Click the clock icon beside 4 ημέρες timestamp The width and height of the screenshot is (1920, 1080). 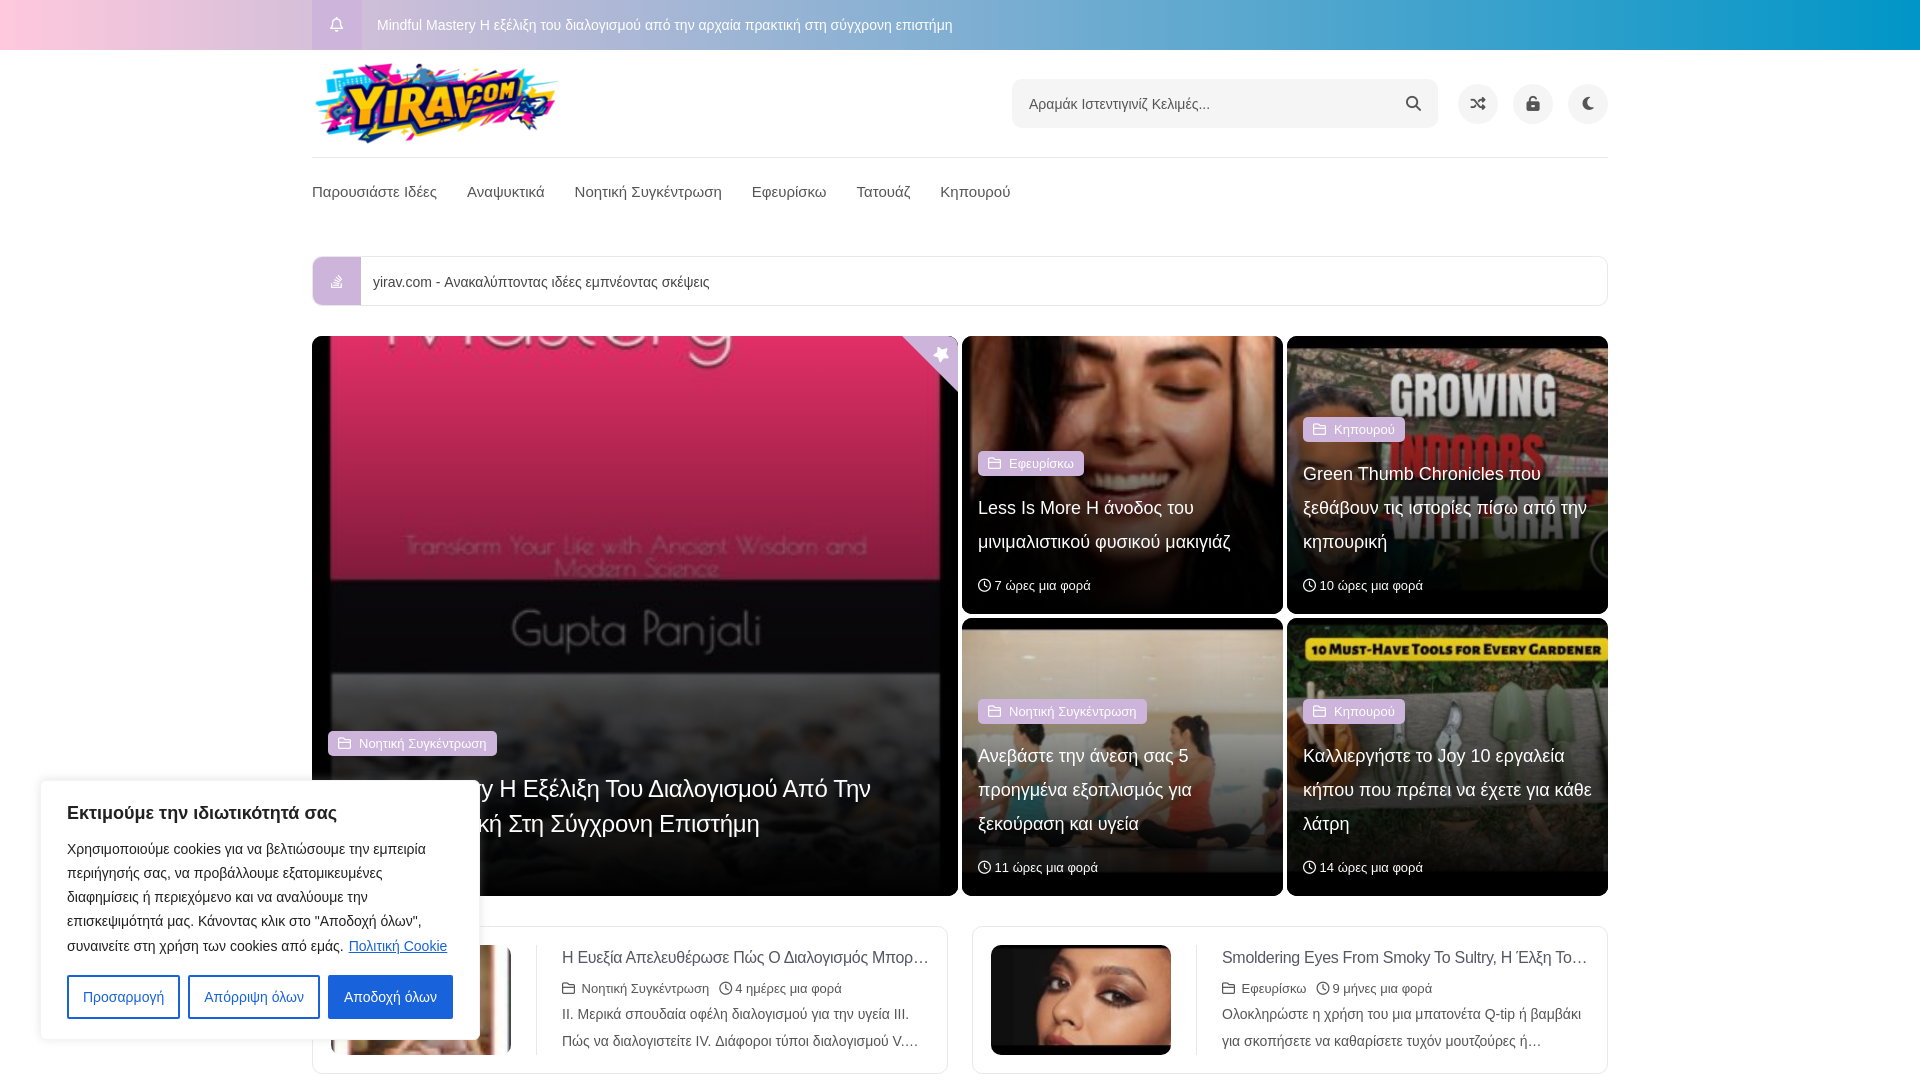click(x=726, y=989)
